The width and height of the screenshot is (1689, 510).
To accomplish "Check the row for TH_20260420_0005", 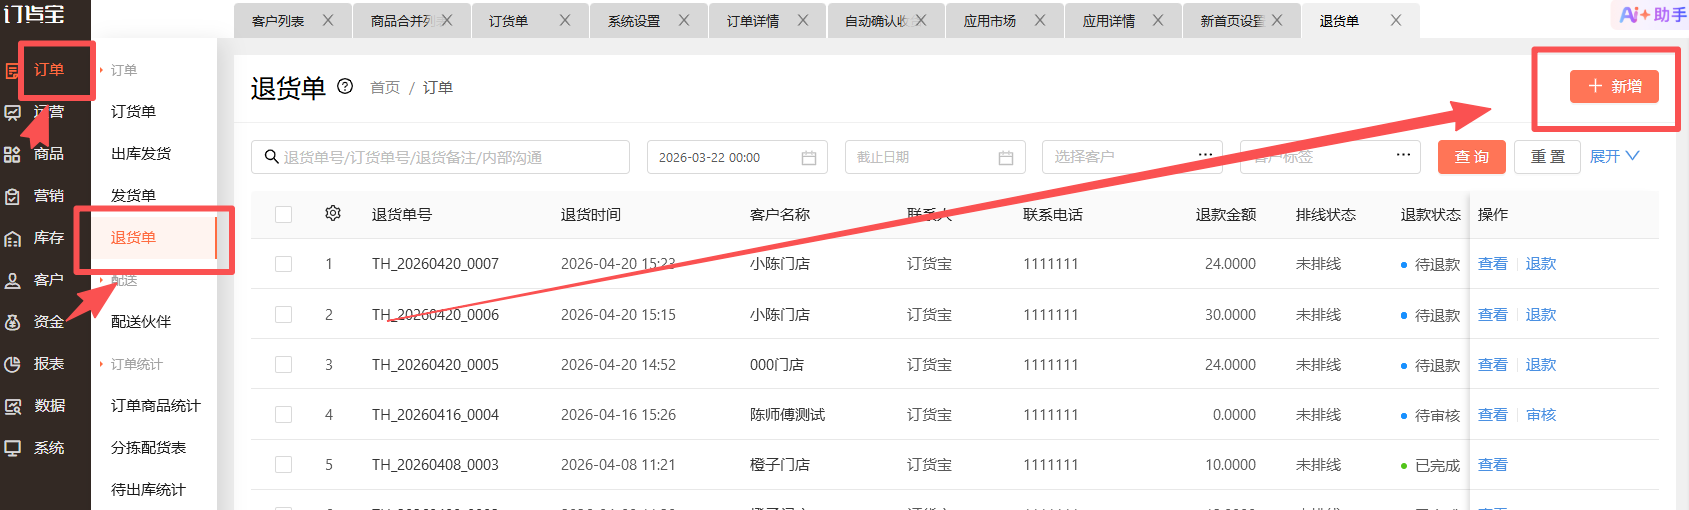I will (284, 364).
